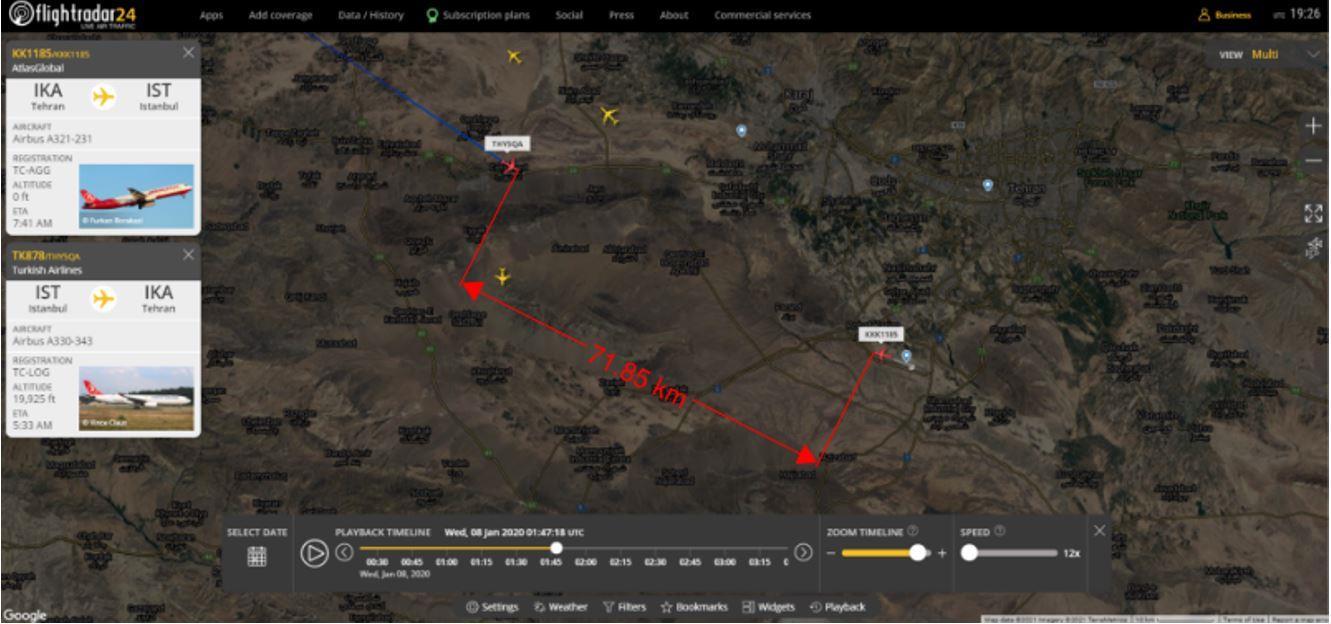Open the AtlasGlobal A321 aircraft photo

pos(136,196)
